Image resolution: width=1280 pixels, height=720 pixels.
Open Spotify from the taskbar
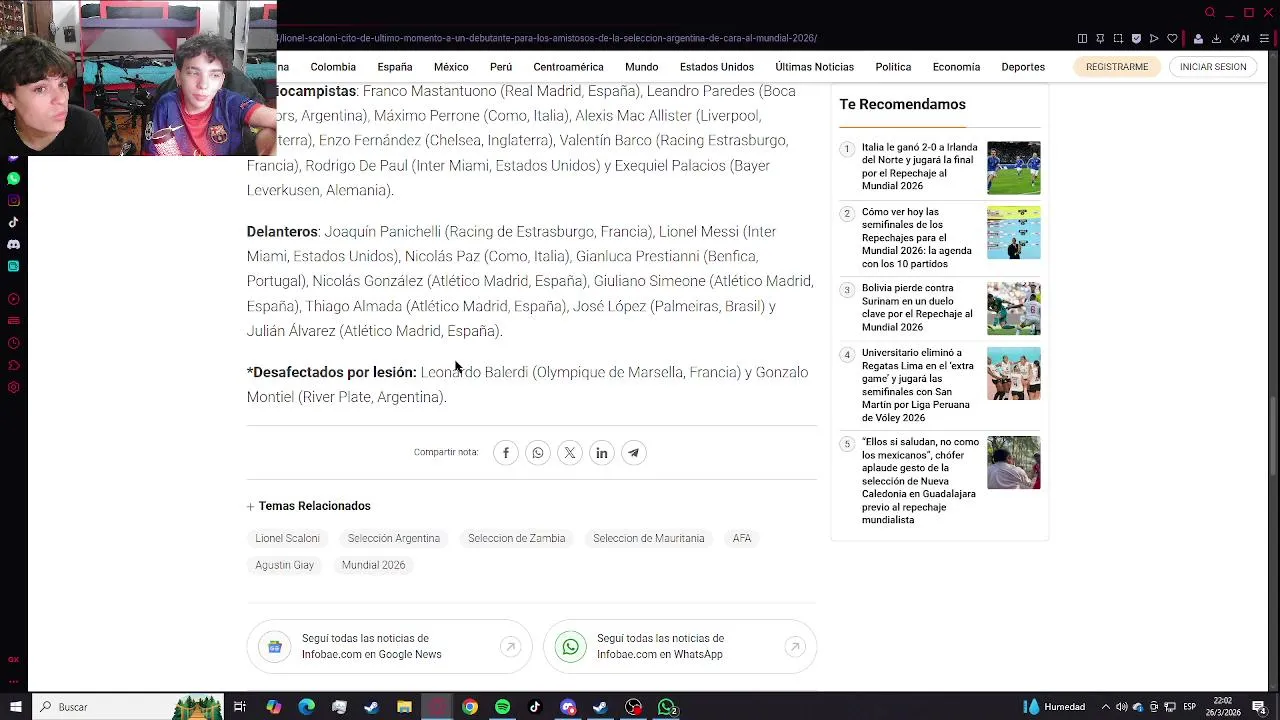[502, 707]
